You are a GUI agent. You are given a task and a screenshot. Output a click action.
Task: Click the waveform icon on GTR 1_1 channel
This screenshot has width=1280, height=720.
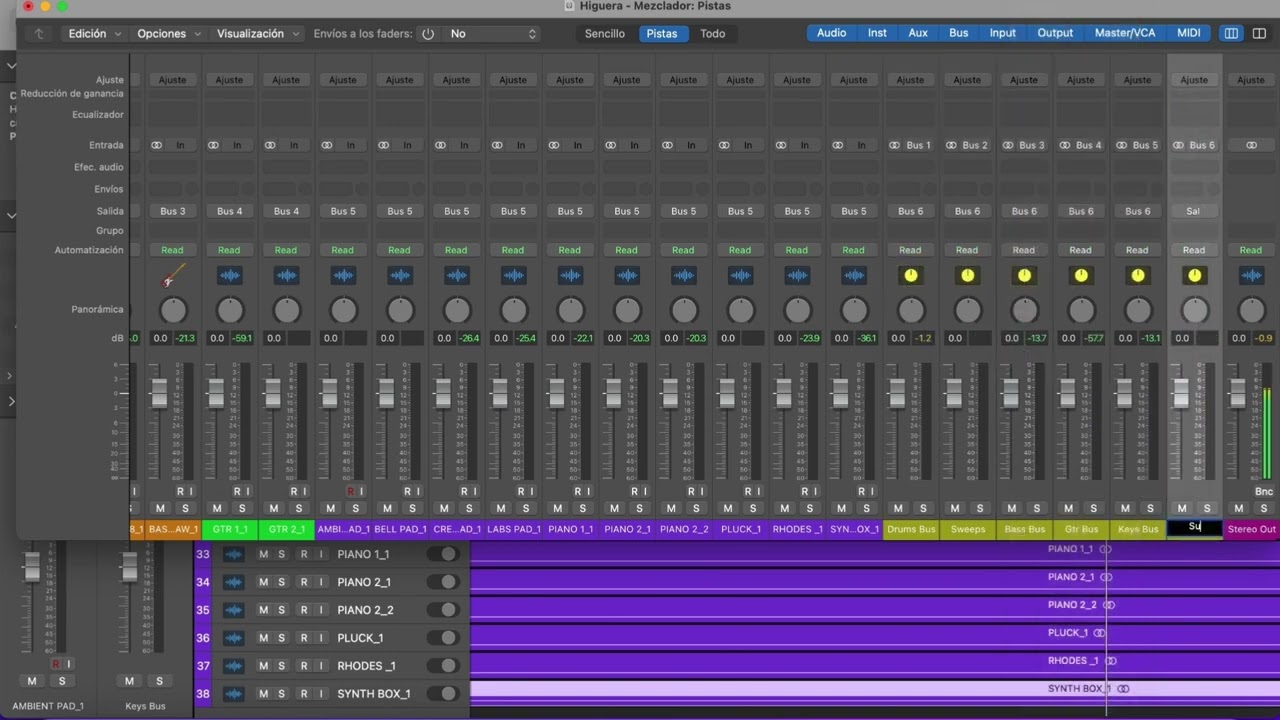click(230, 276)
